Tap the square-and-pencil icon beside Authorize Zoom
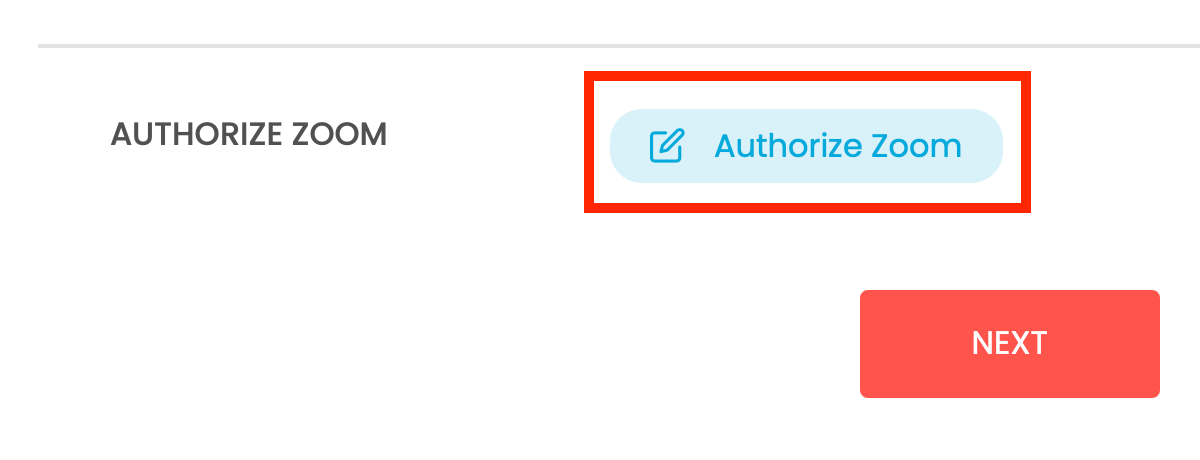 [x=666, y=146]
